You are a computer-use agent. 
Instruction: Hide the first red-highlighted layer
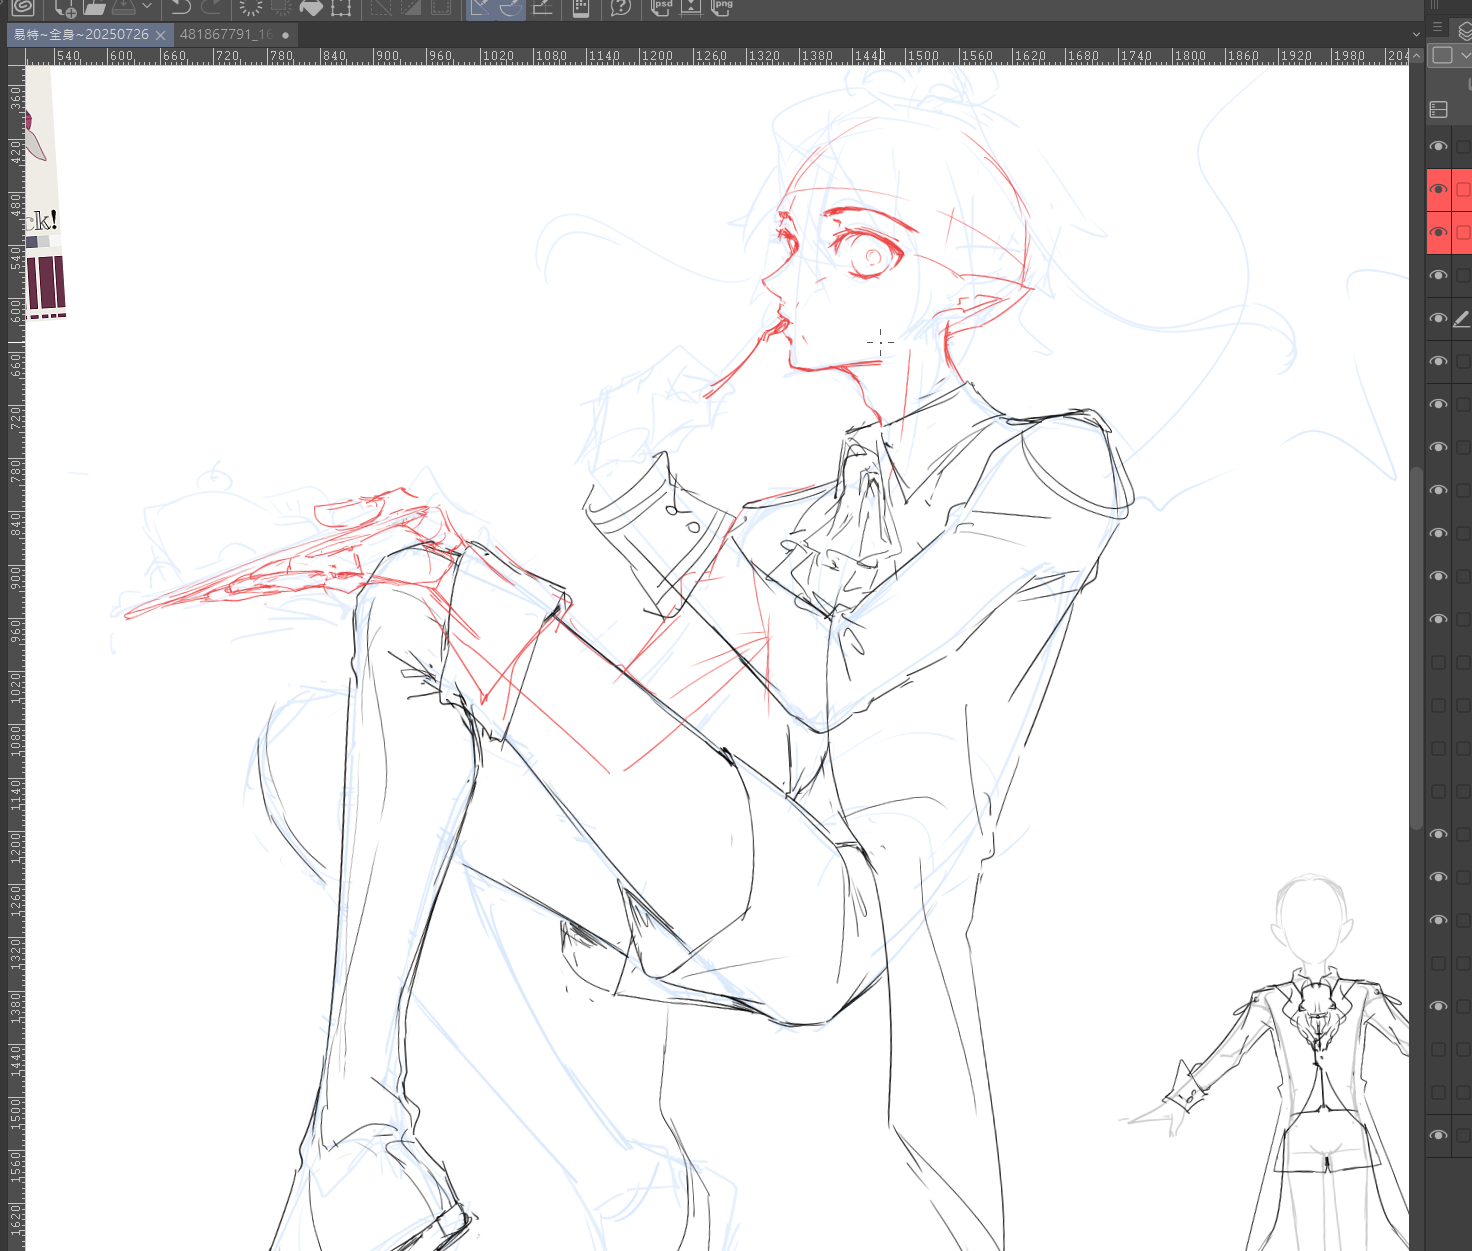pos(1438,190)
